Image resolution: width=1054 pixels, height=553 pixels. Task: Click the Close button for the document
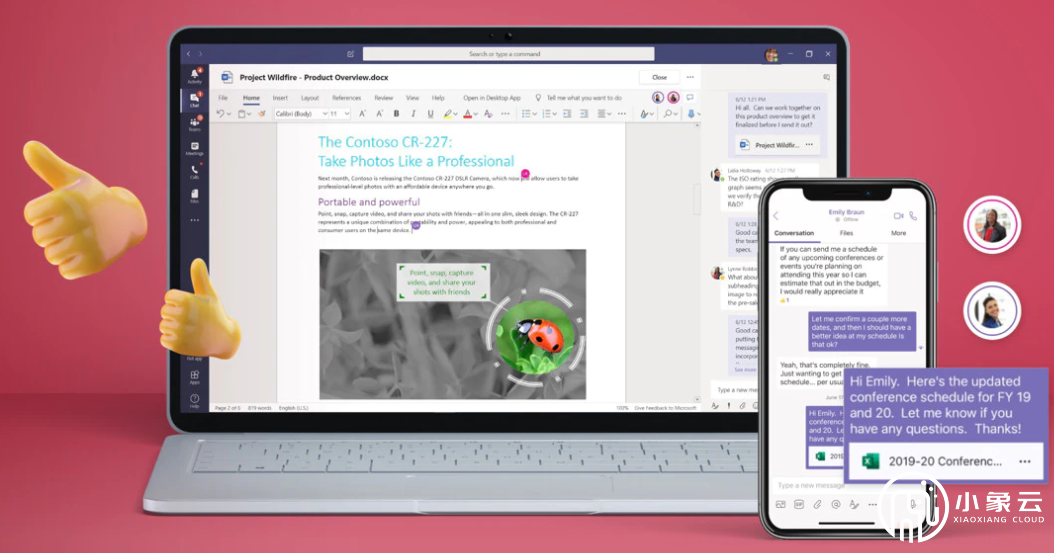[x=659, y=77]
